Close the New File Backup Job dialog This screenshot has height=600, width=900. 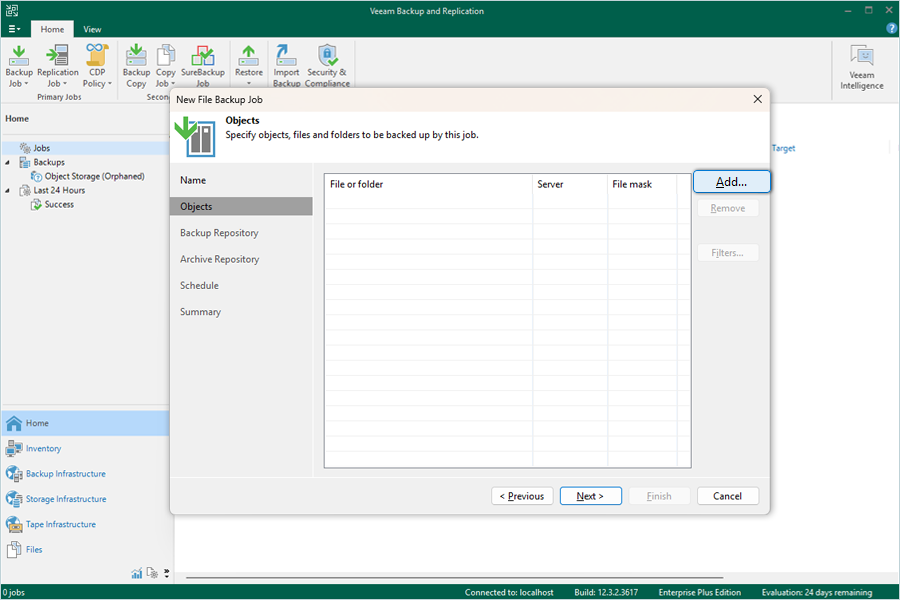point(758,99)
